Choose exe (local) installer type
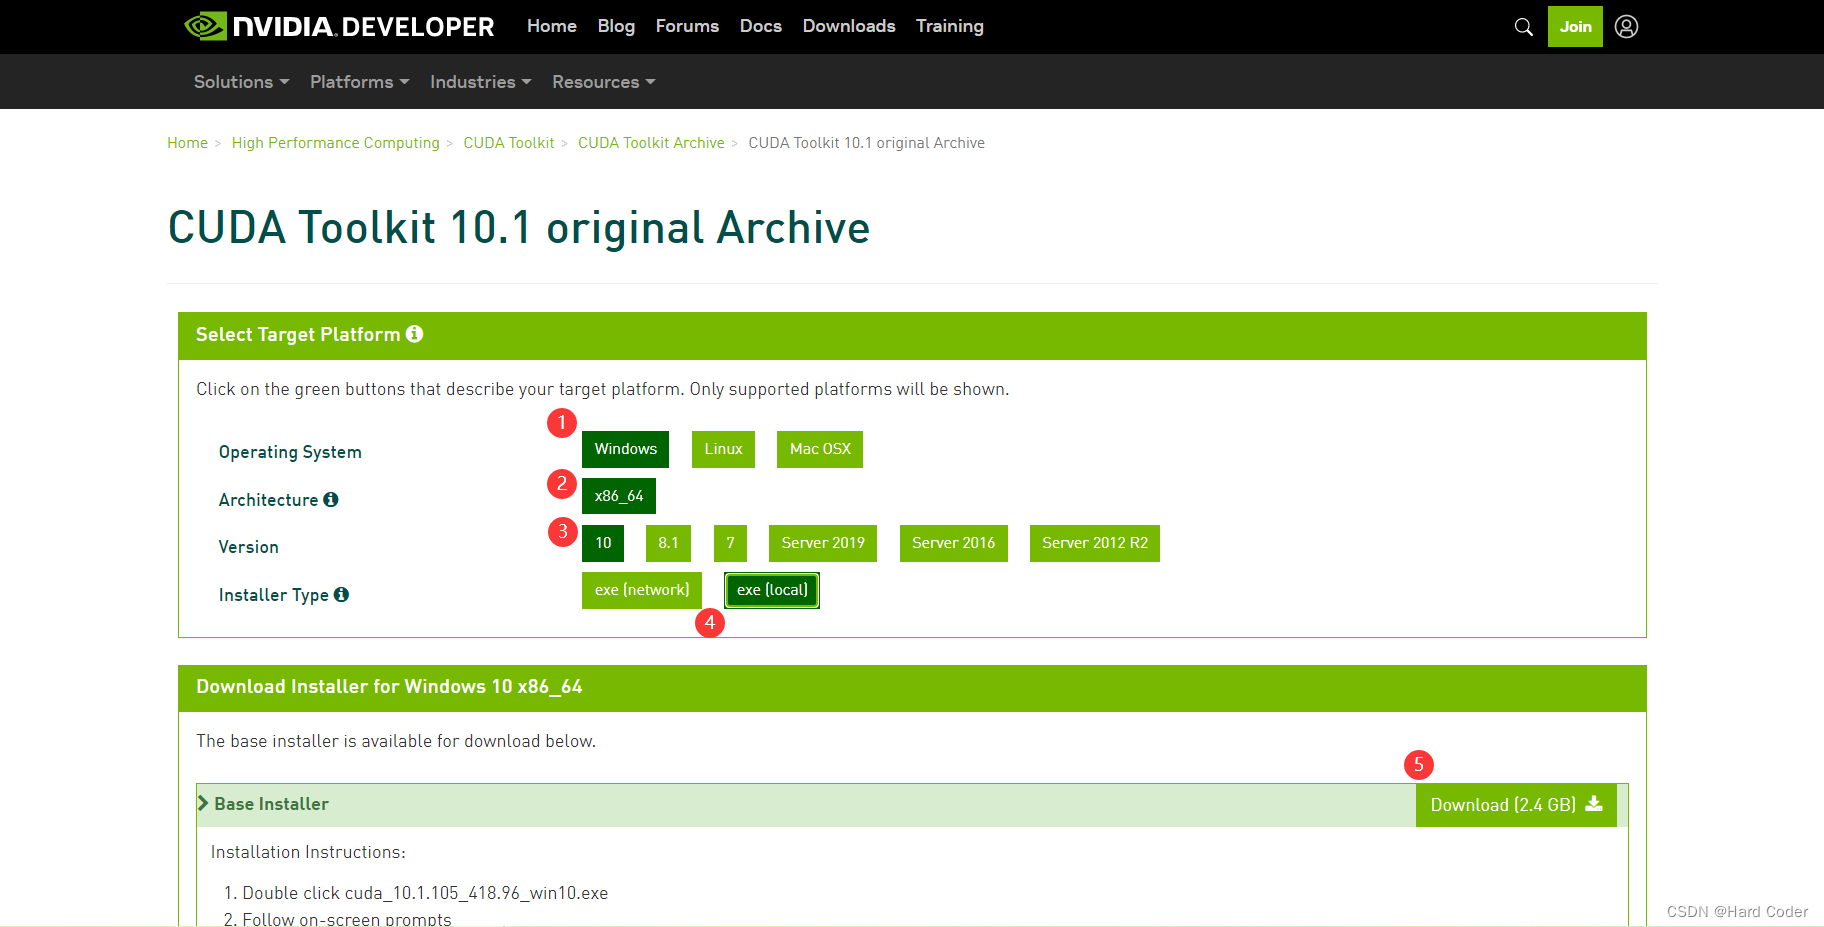The image size is (1824, 927). pos(772,590)
